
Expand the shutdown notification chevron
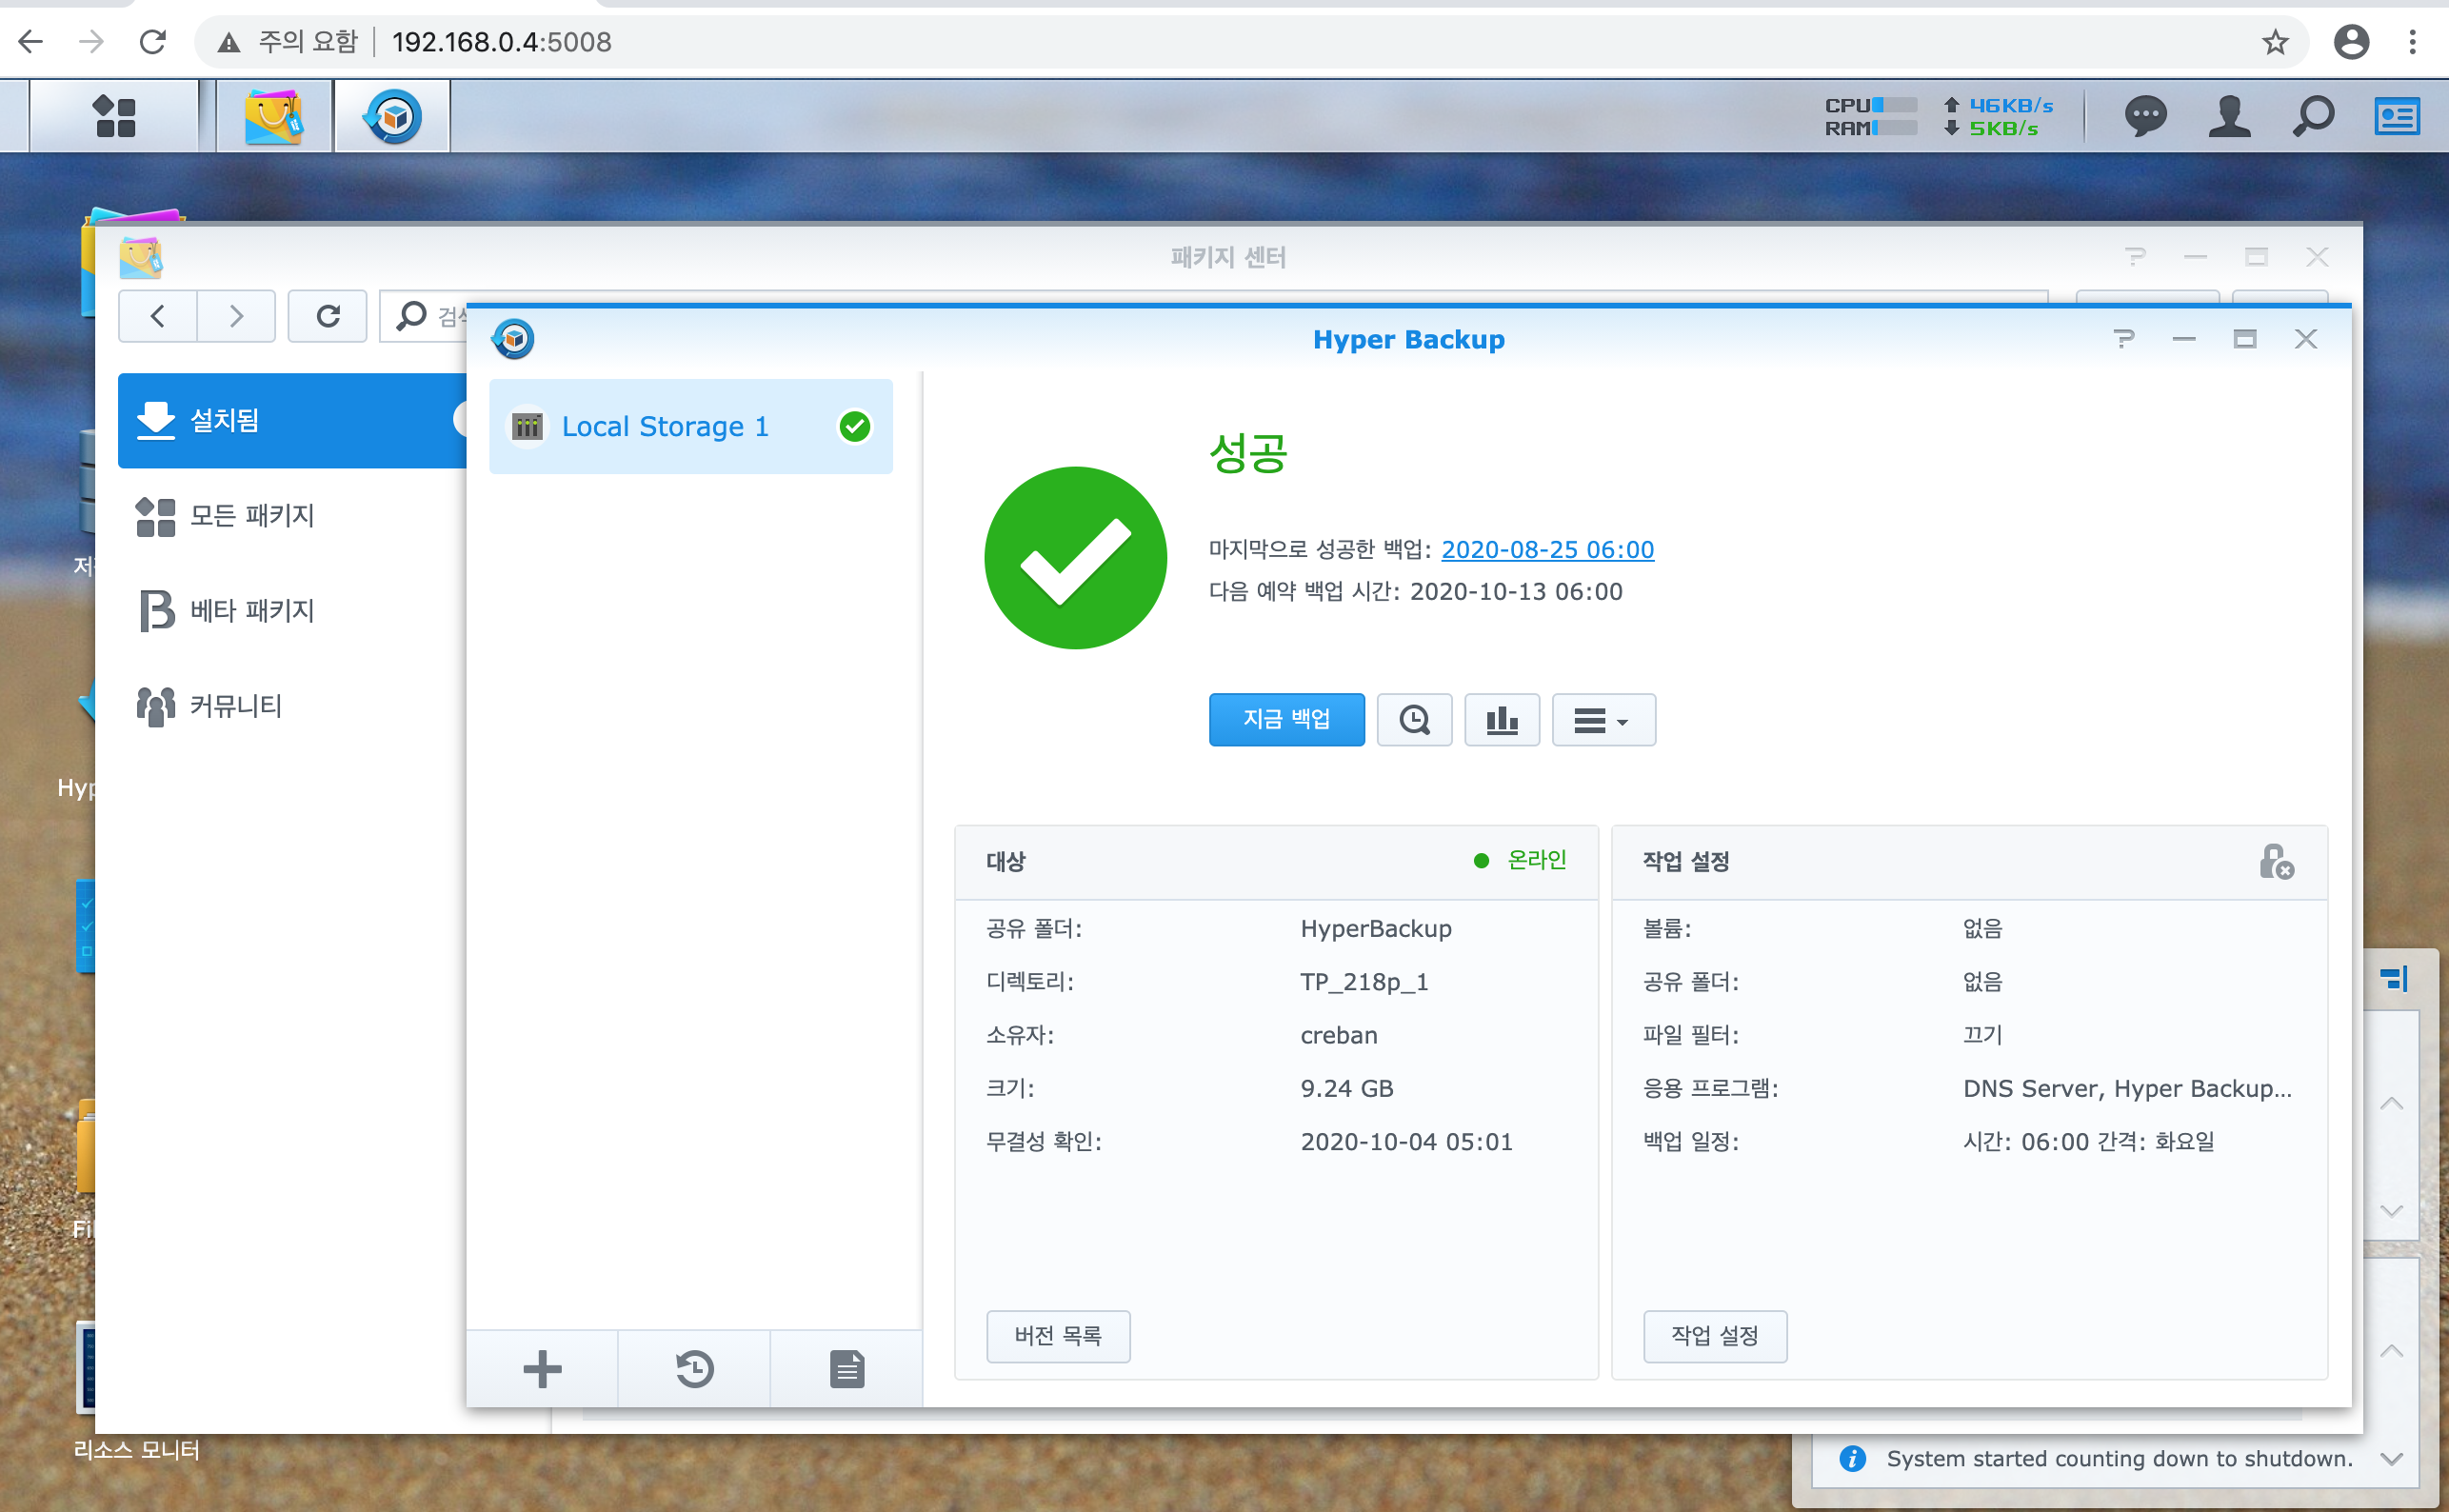2391,1459
